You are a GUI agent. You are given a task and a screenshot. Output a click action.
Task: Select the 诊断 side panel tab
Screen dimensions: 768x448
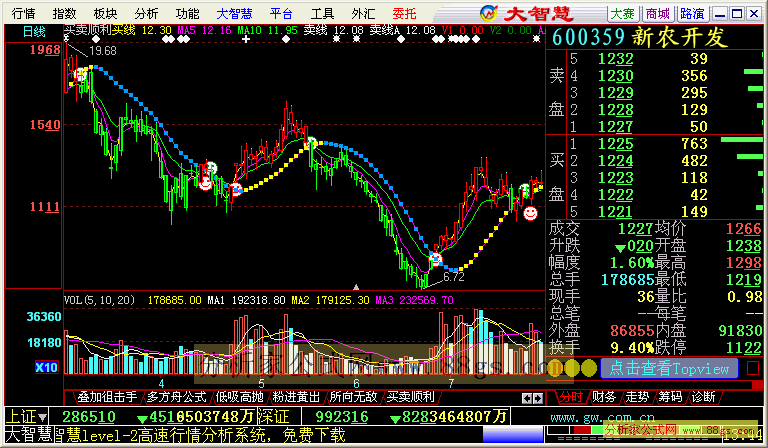point(703,397)
